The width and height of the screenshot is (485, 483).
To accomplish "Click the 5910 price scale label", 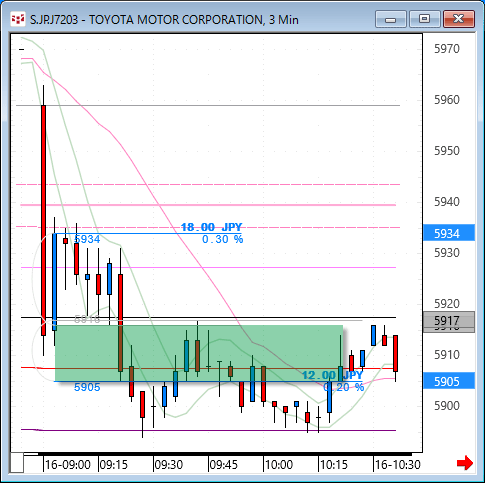I will tap(447, 355).
